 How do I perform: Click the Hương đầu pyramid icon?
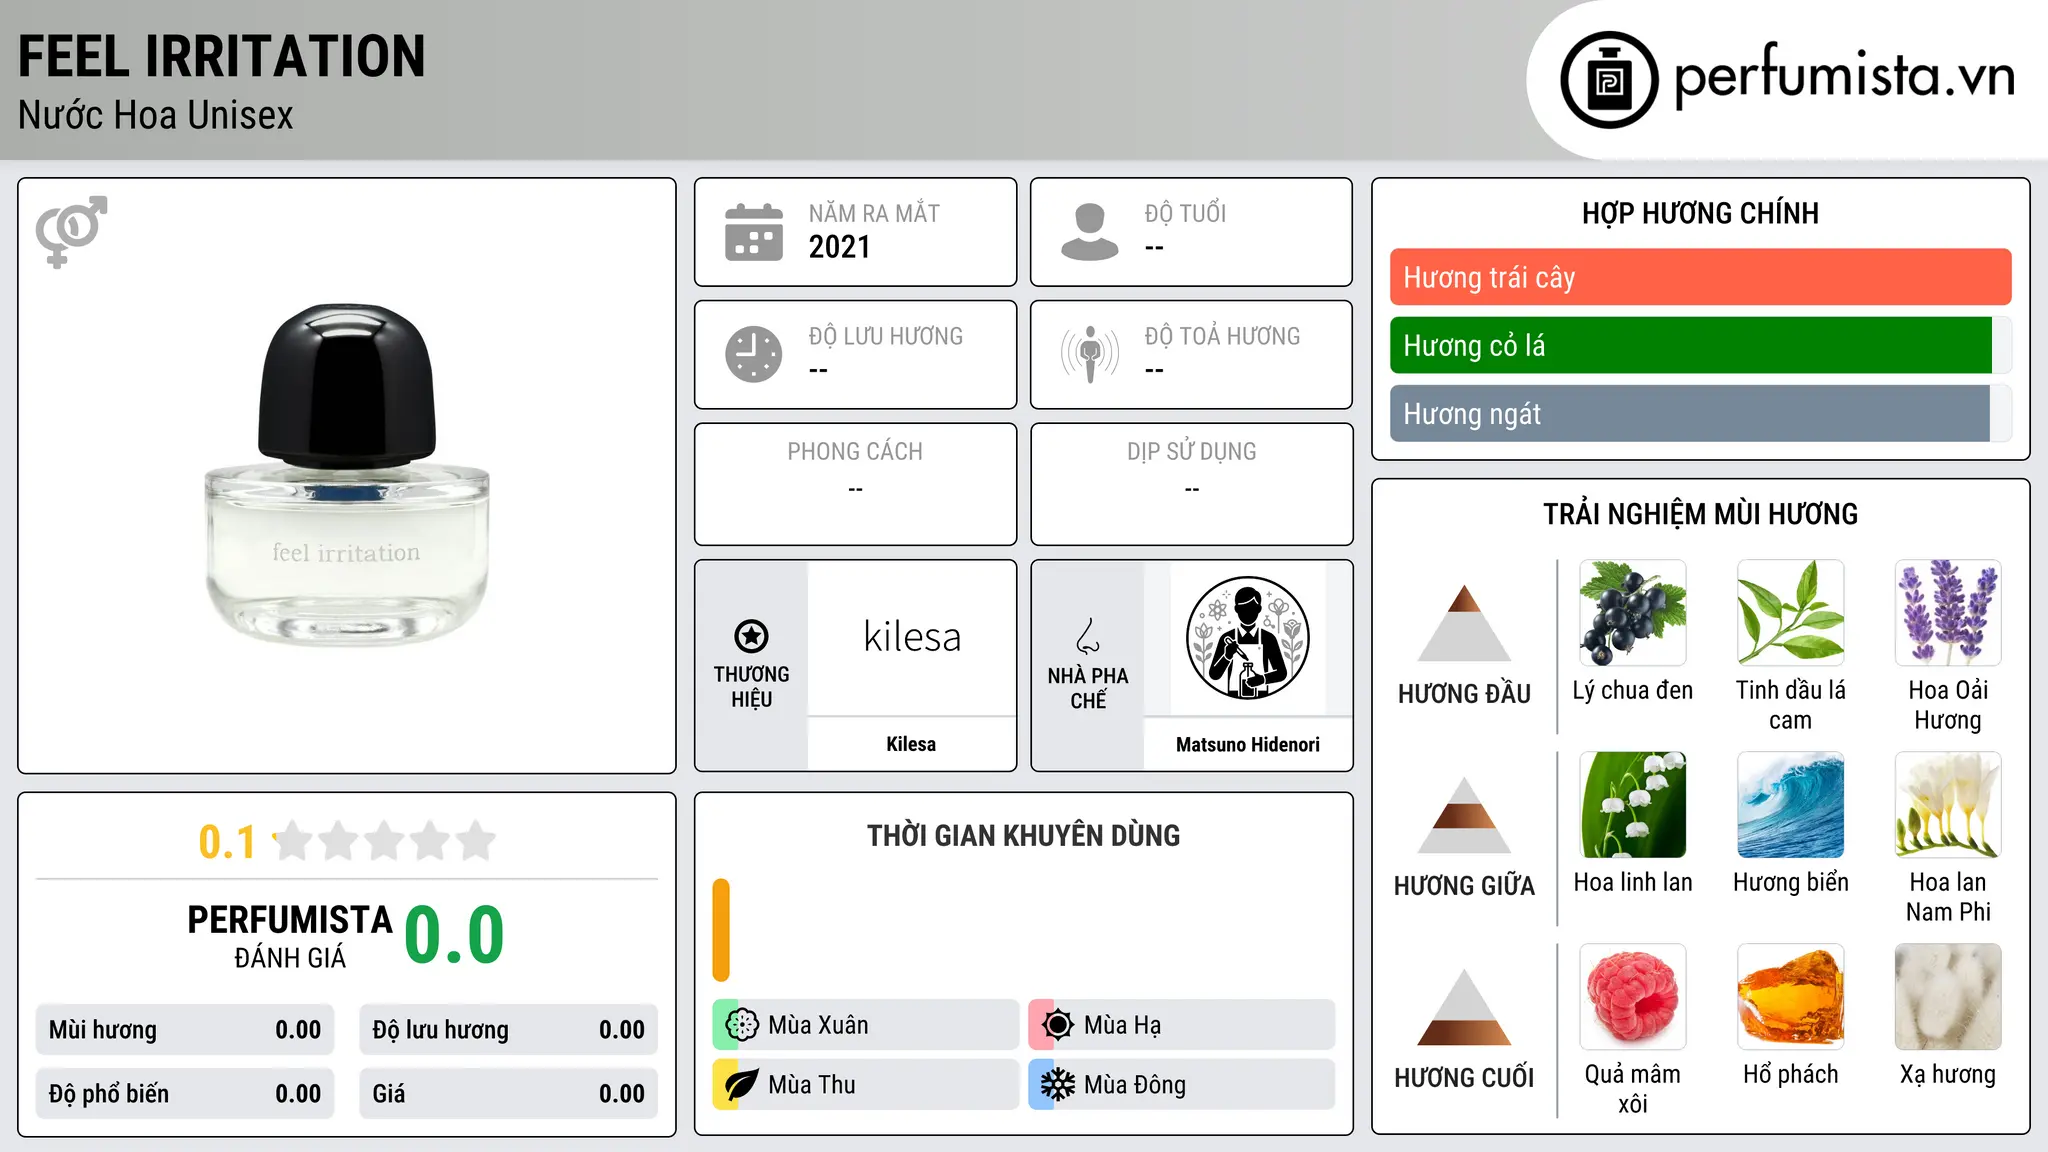[1465, 623]
